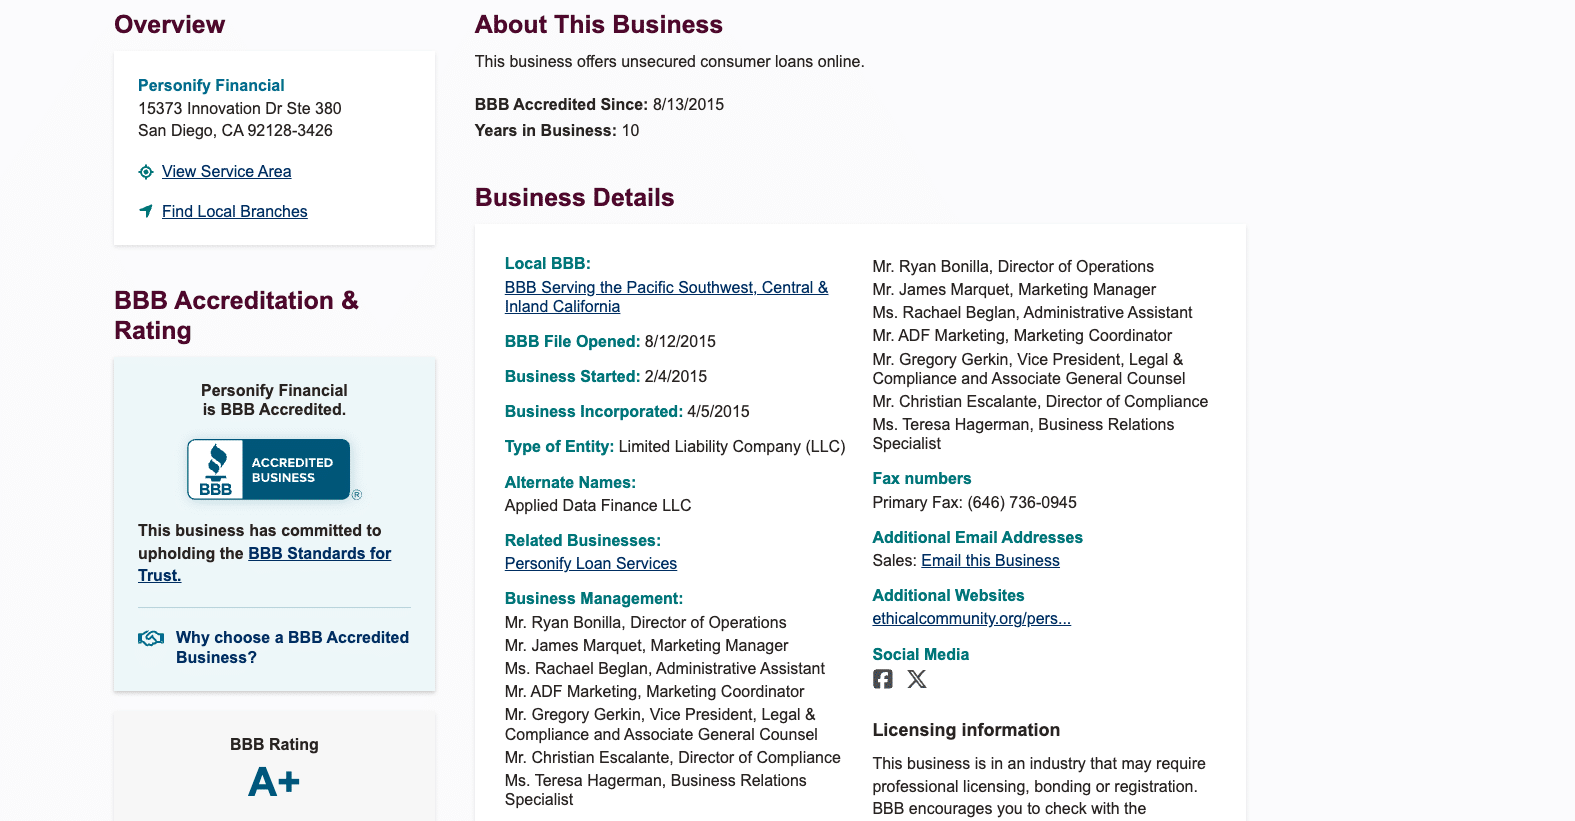1575x821 pixels.
Task: Click the crosshair icon beside View Service Area
Action: tap(146, 172)
